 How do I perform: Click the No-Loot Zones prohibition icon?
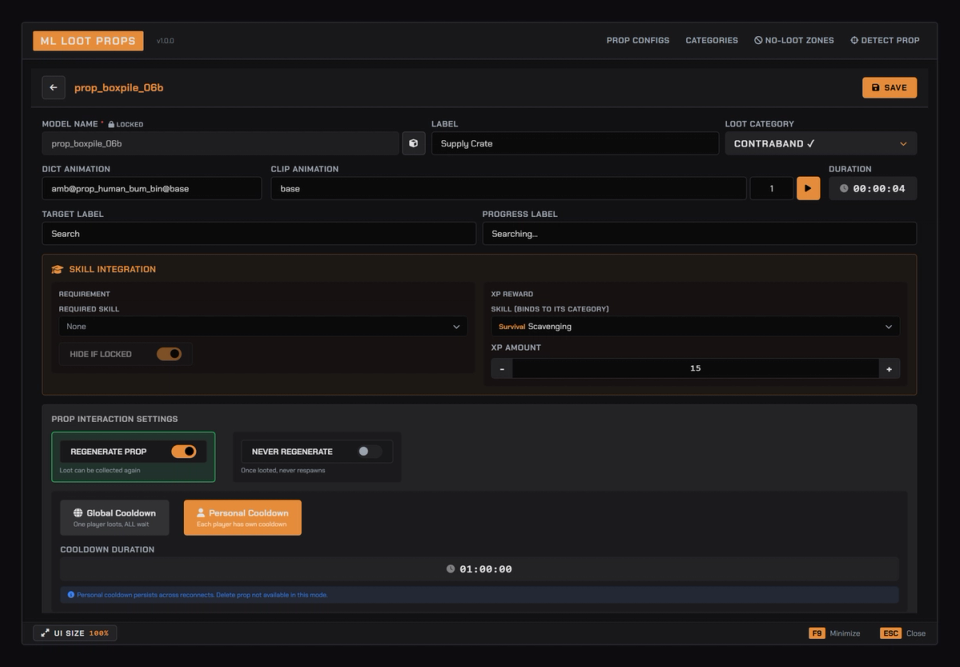click(x=758, y=40)
